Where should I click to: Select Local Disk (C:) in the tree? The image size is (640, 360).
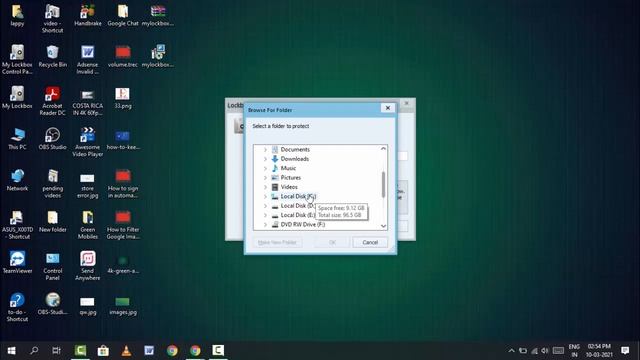[294, 197]
